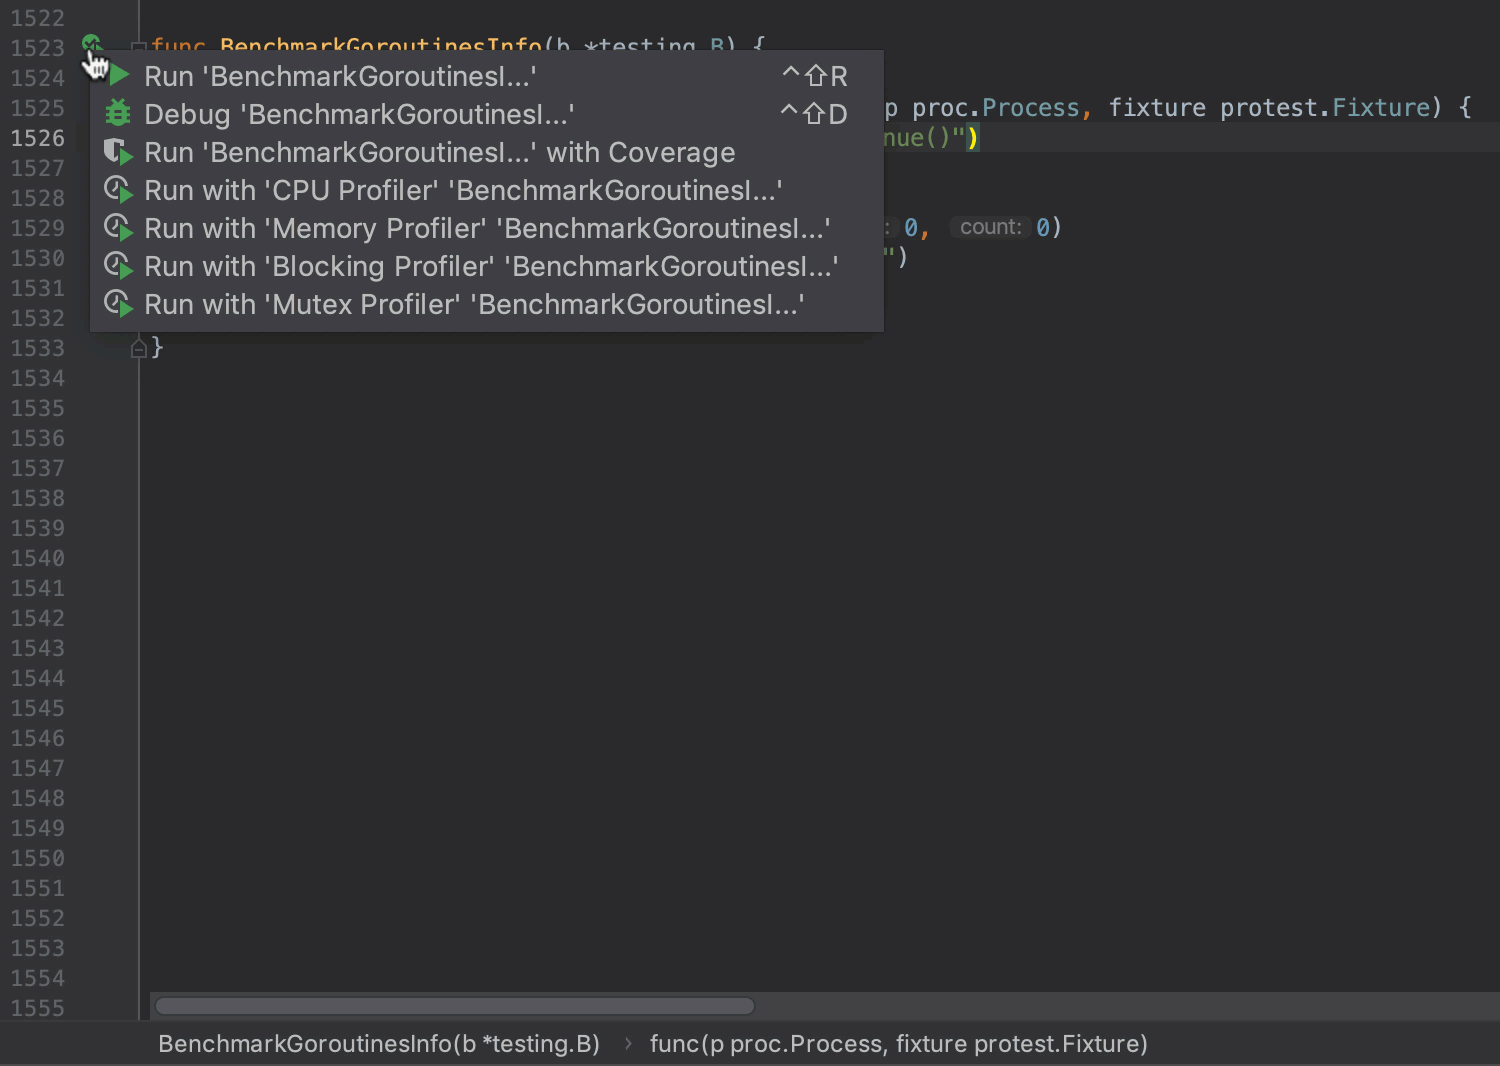The width and height of the screenshot is (1500, 1066).
Task: Click the highlighted yellow parenthesis on line 1526
Action: coord(972,138)
